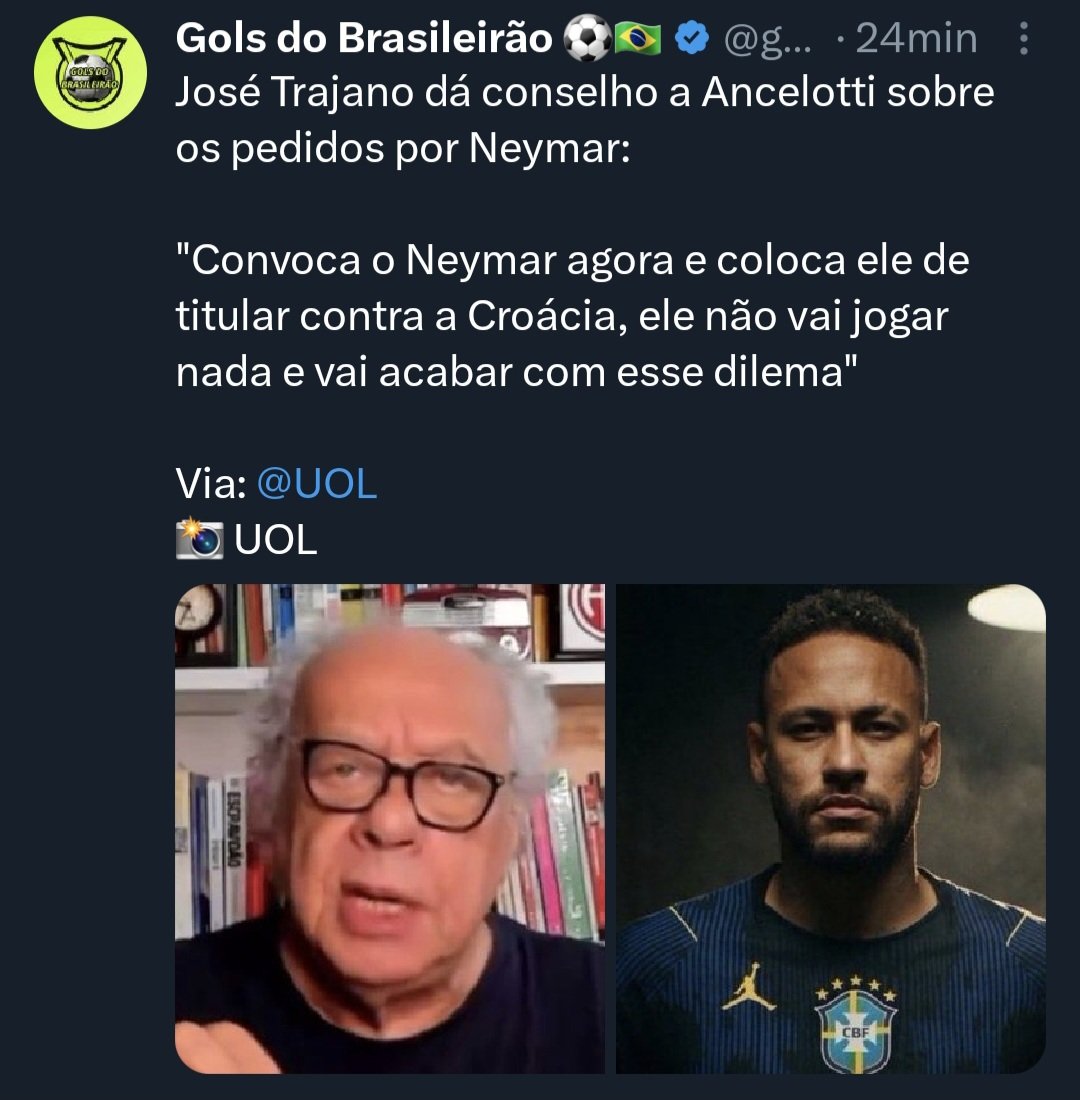Viewport: 1080px width, 1100px height.
Task: Open the photo of the player in blue jersey
Action: pos(831,829)
